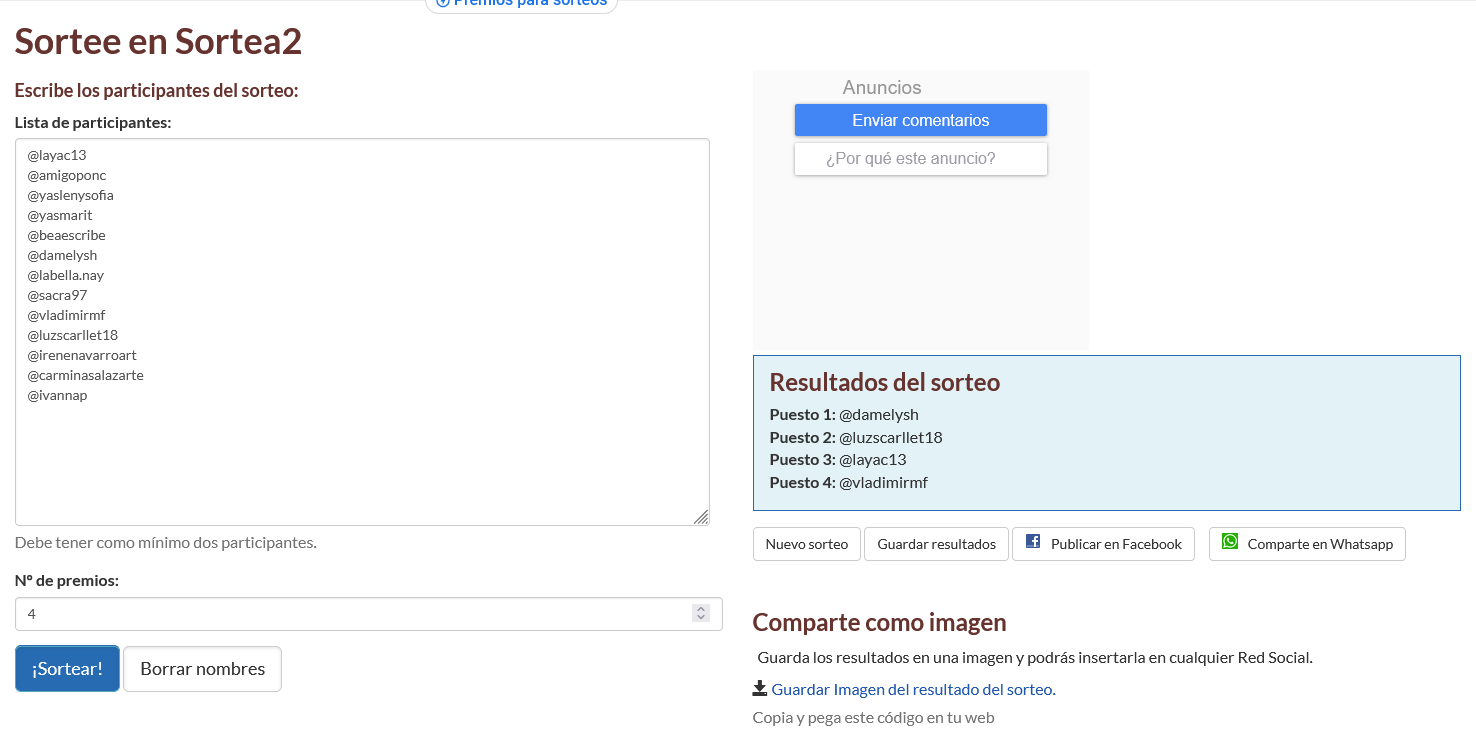Click the Nº de premios label
The image size is (1476, 738).
(x=67, y=580)
